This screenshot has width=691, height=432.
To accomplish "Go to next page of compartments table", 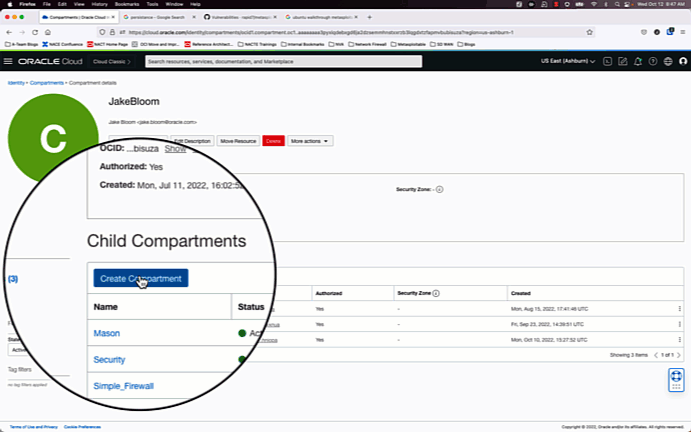I will 679,355.
